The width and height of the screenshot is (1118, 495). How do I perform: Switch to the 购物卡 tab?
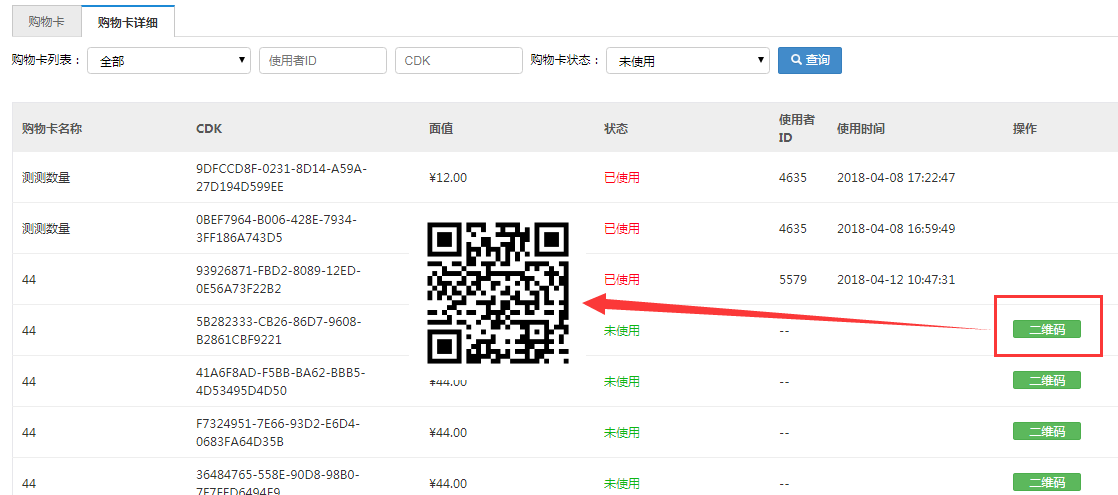pos(46,21)
